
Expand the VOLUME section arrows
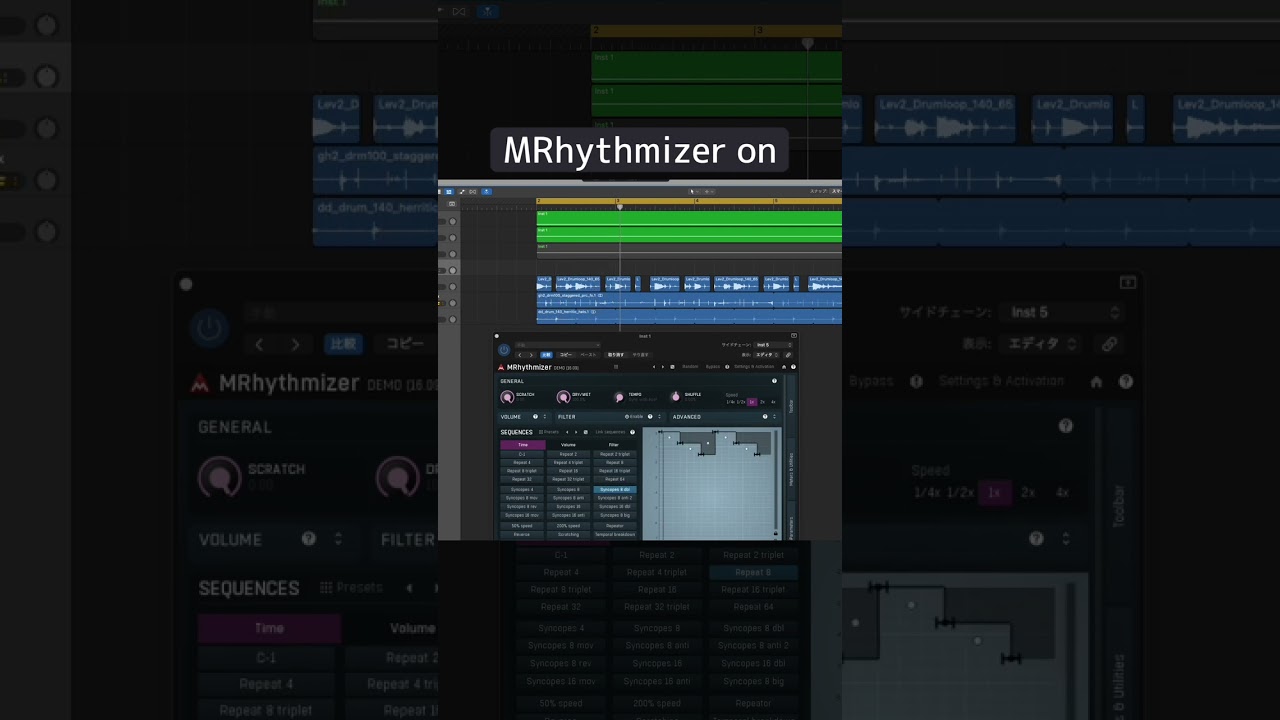pos(545,416)
